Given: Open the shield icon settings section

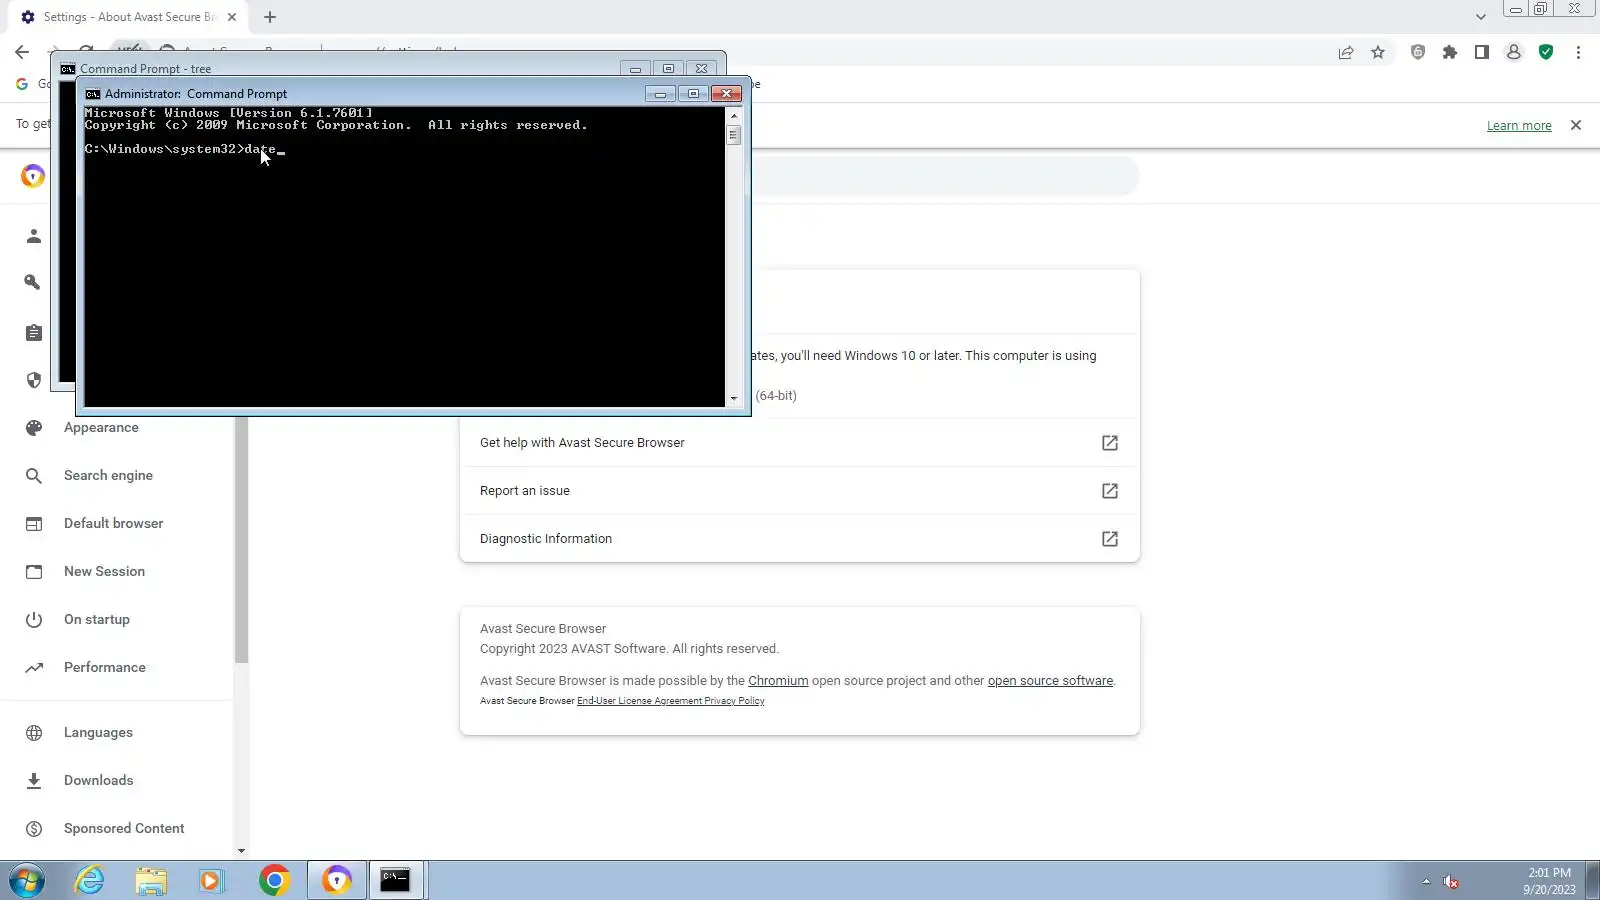Looking at the screenshot, I should 34,380.
